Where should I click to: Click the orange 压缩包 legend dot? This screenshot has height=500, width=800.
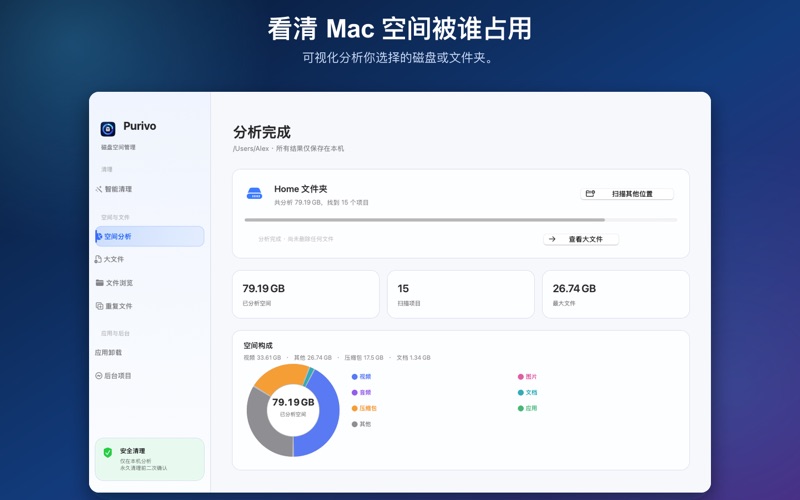point(355,408)
